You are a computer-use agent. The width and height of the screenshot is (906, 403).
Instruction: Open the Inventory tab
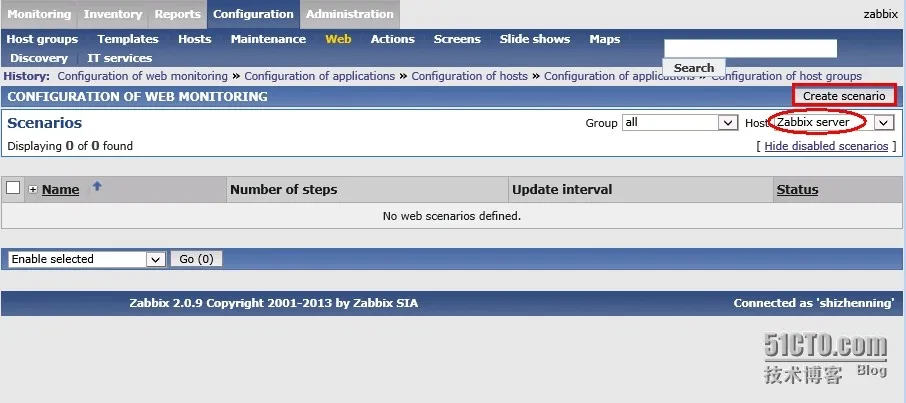pyautogui.click(x=112, y=14)
